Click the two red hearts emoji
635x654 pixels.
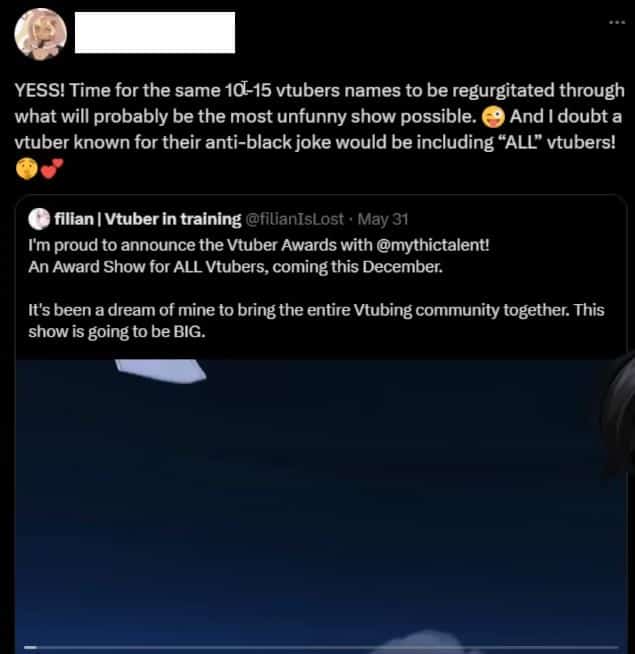[52, 169]
